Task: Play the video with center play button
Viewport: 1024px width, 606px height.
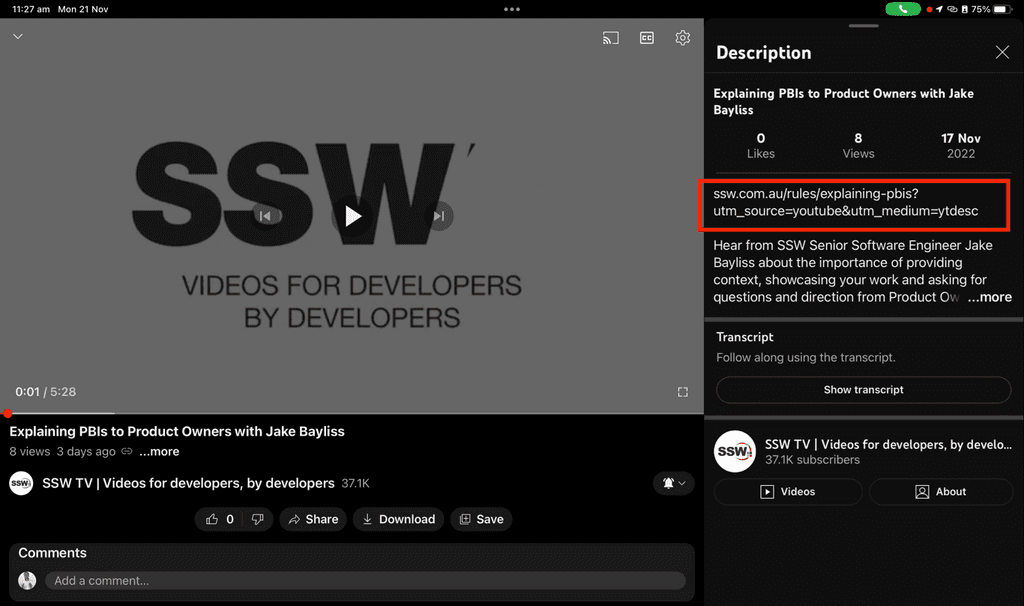Action: (x=352, y=216)
